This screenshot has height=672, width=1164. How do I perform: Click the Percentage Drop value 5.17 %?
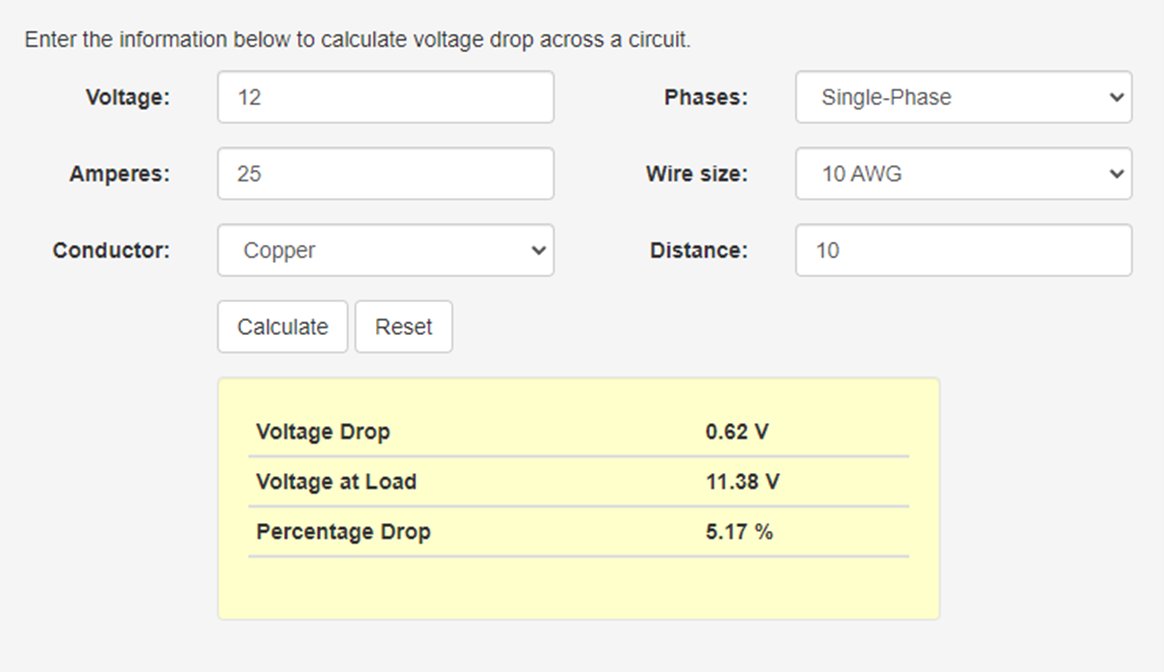[739, 532]
